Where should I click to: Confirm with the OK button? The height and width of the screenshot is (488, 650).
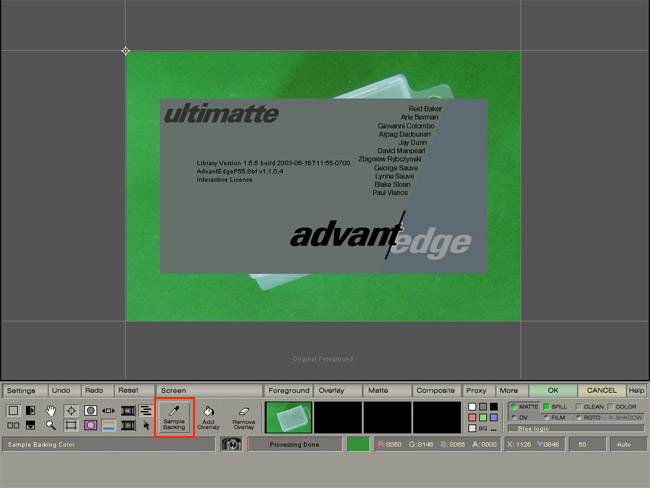(x=553, y=391)
